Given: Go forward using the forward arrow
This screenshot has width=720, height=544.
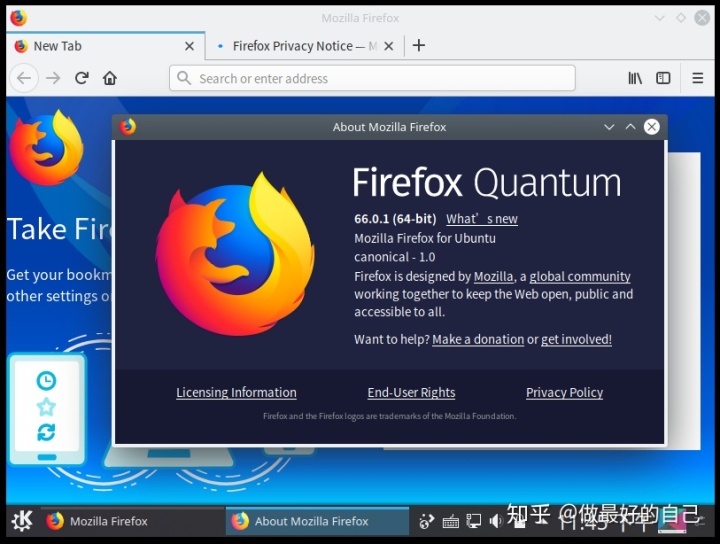Looking at the screenshot, I should pyautogui.click(x=53, y=78).
